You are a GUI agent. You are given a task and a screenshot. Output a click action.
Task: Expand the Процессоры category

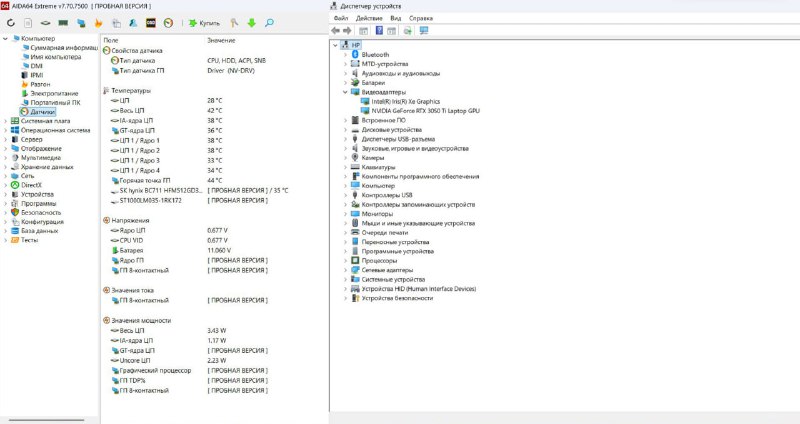345,260
